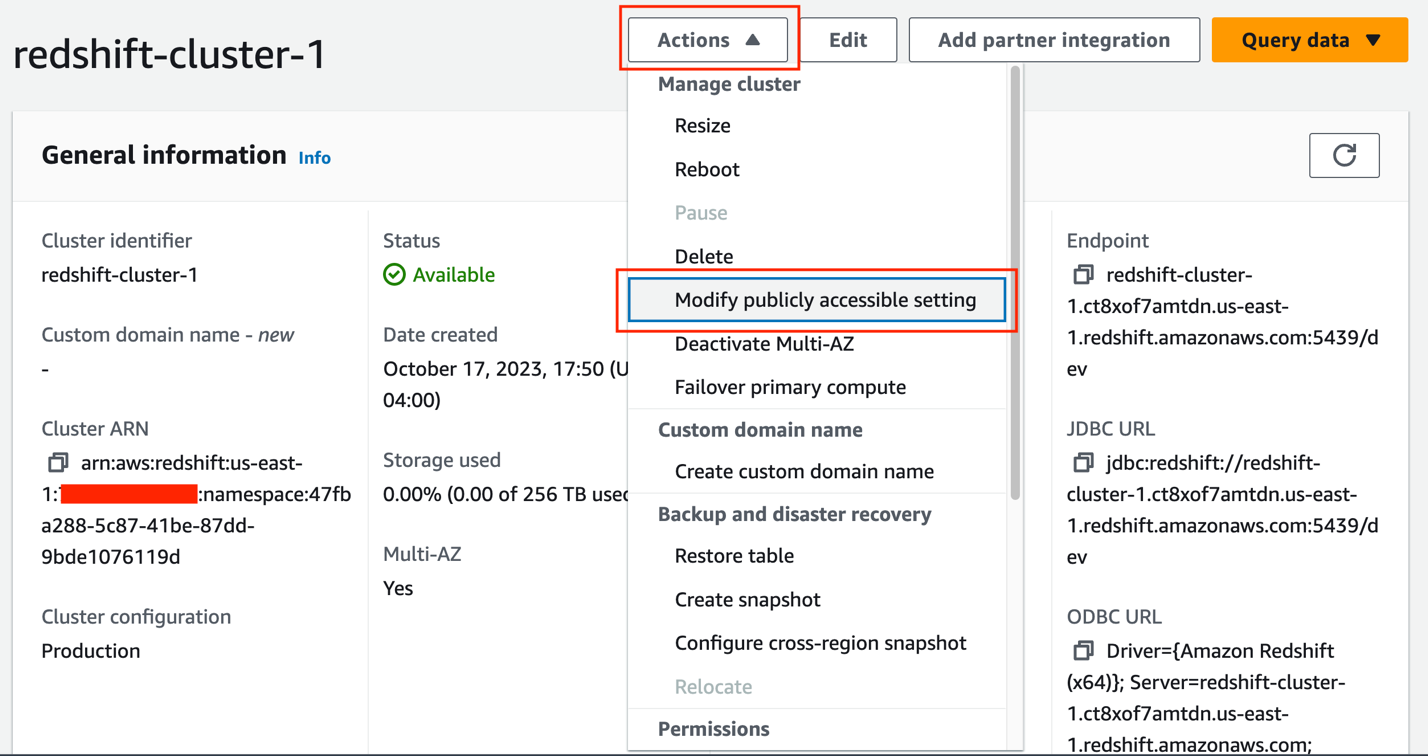Click the Actions menu scrollbar
Viewport: 1428px width, 756px height.
coord(1016,283)
